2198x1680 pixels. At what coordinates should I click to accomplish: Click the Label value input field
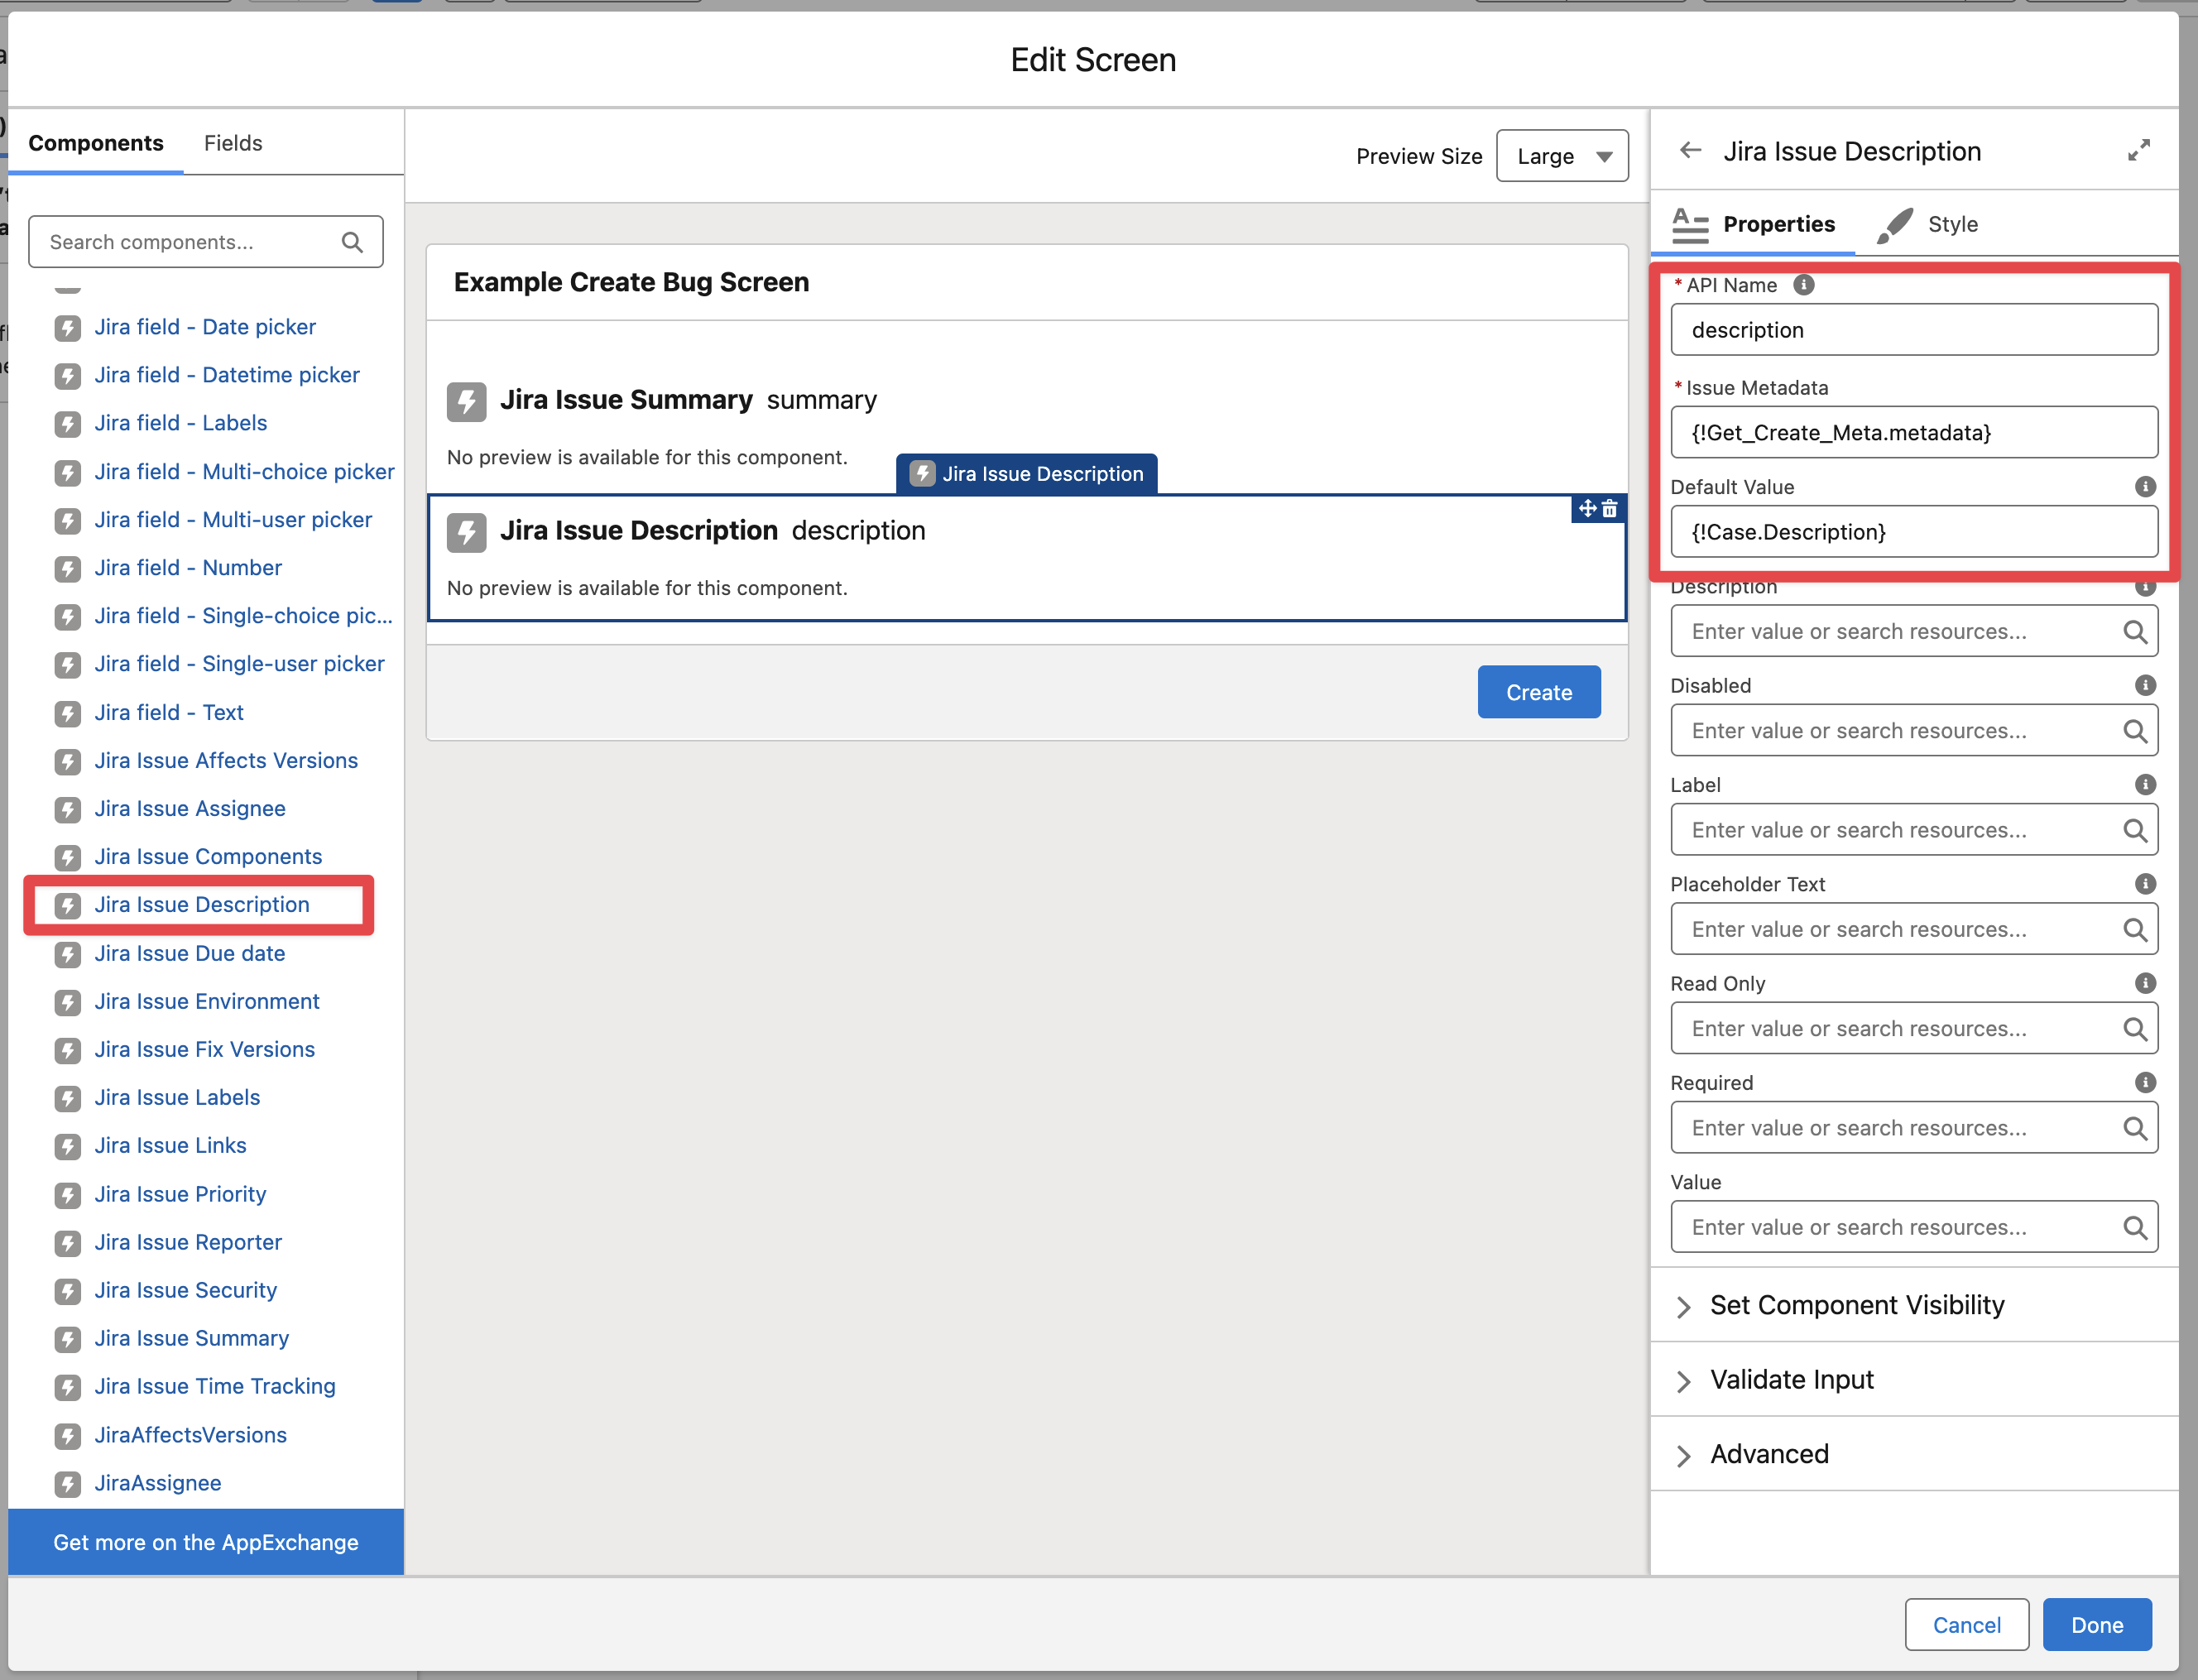click(x=1895, y=830)
